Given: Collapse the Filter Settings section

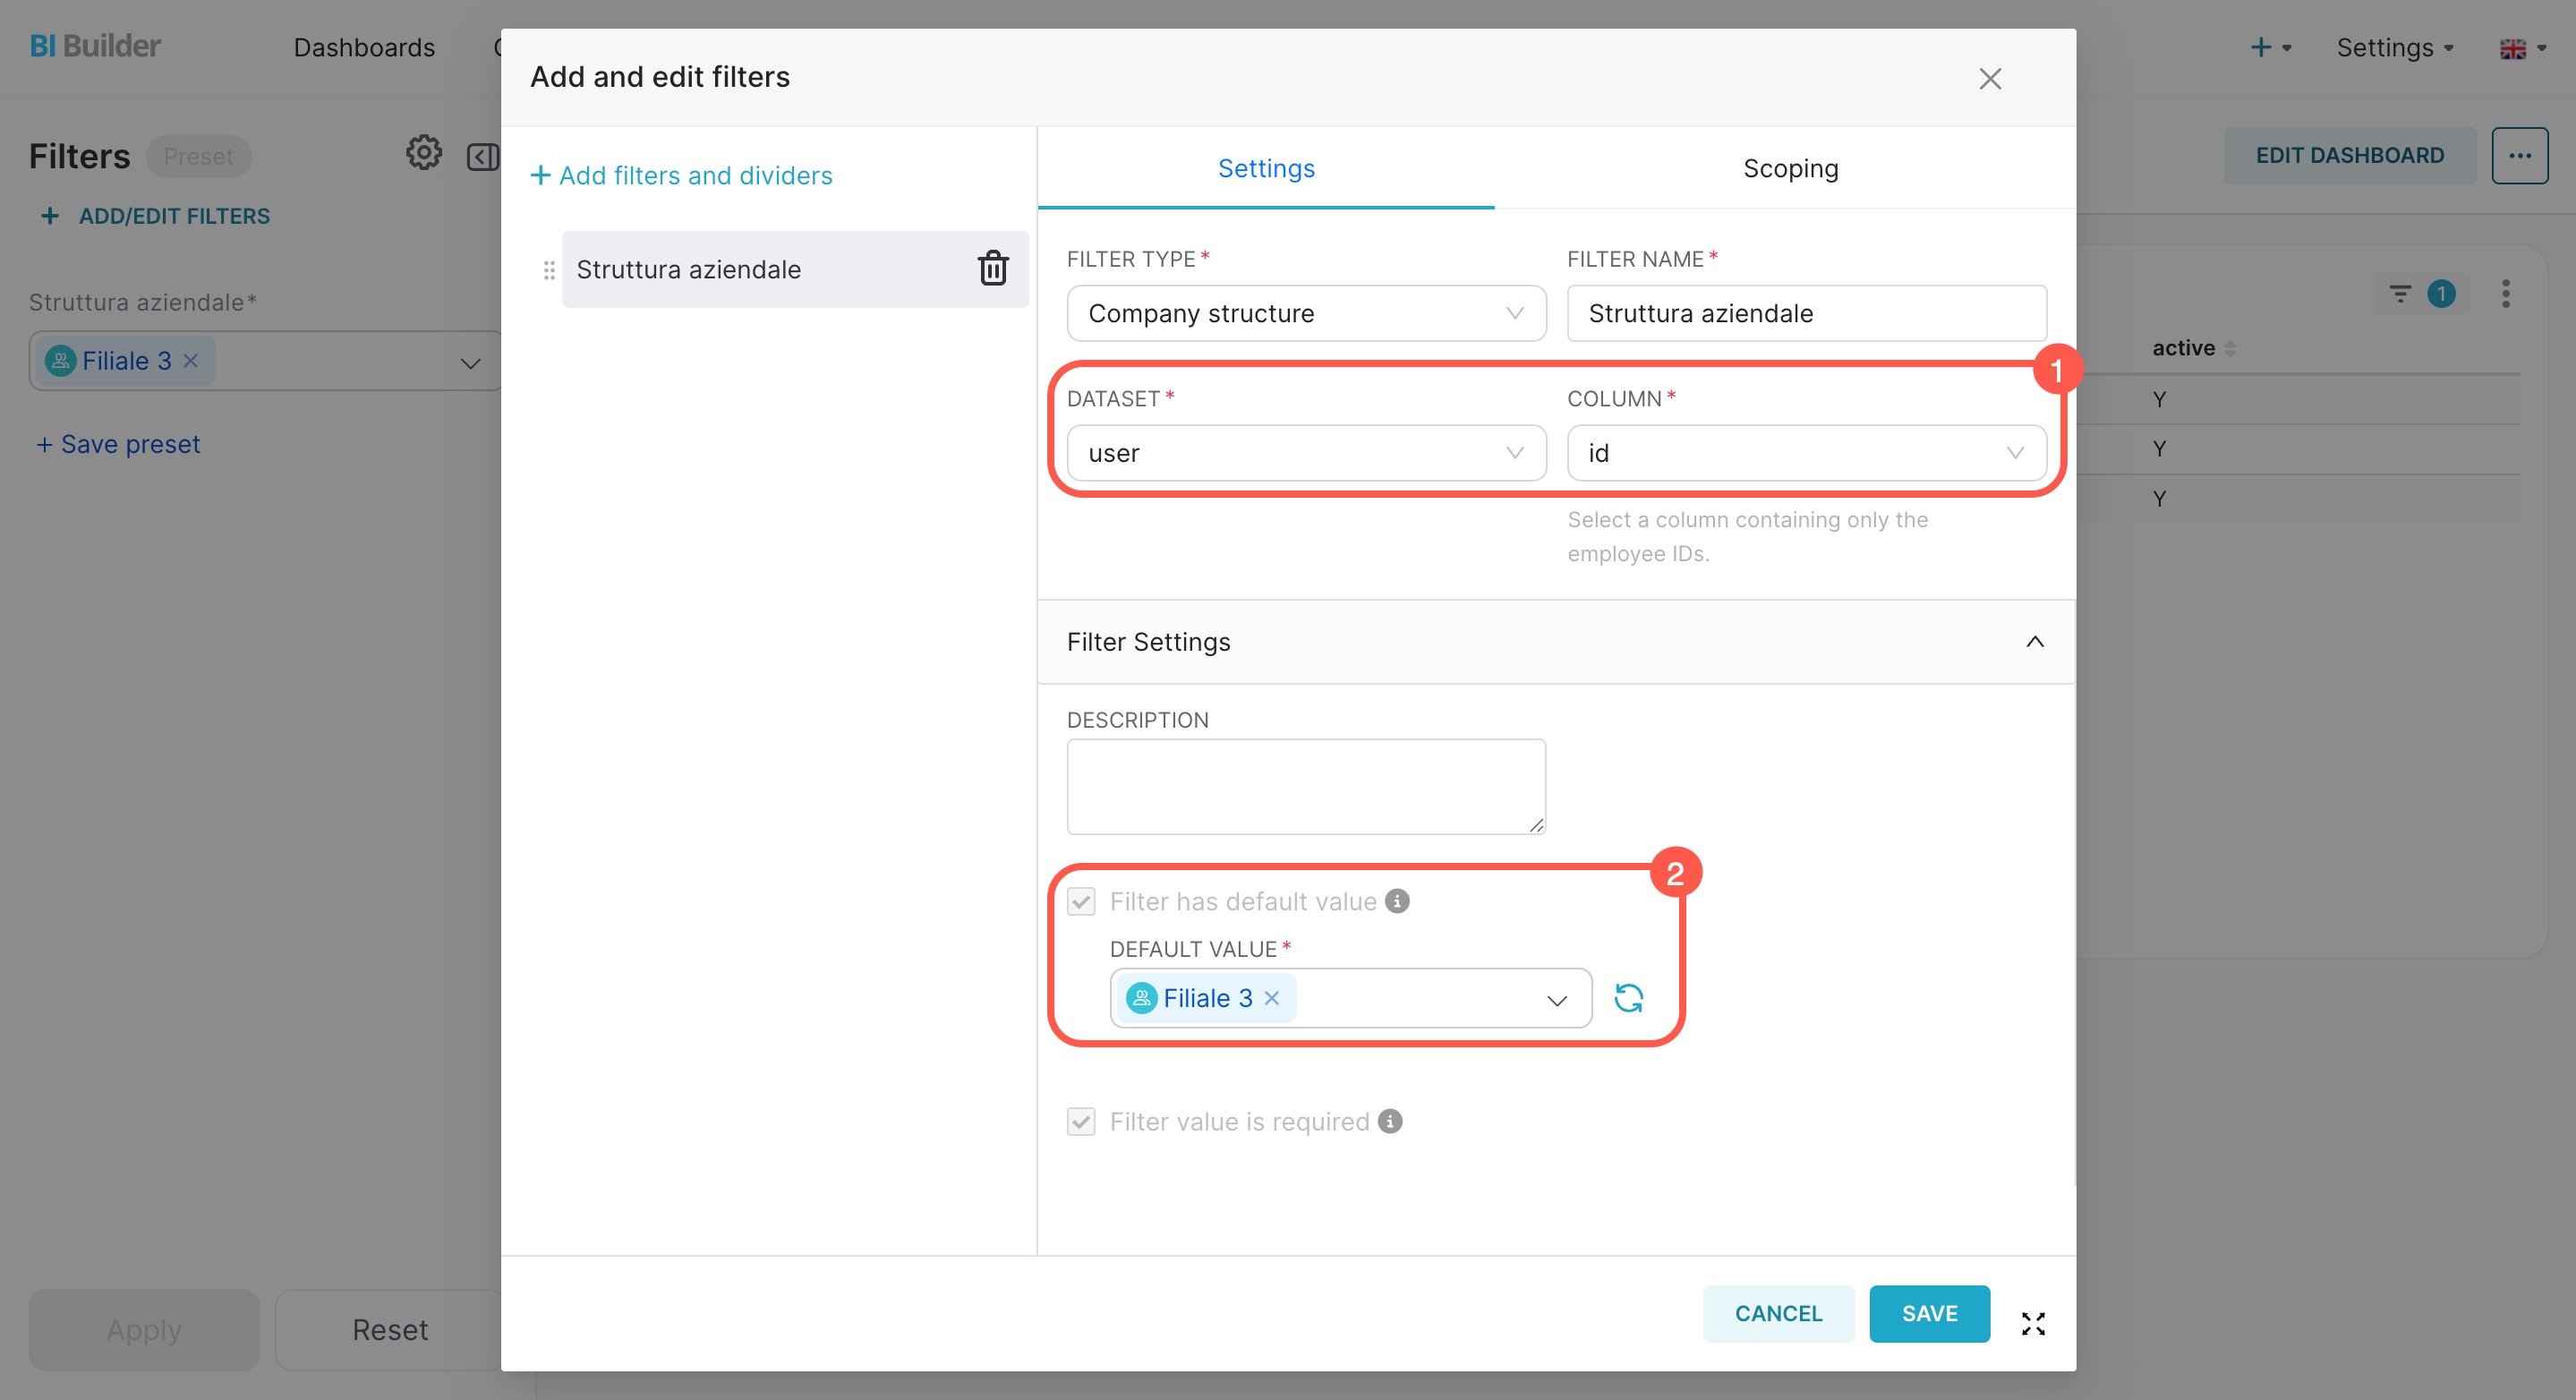Looking at the screenshot, I should [2034, 642].
